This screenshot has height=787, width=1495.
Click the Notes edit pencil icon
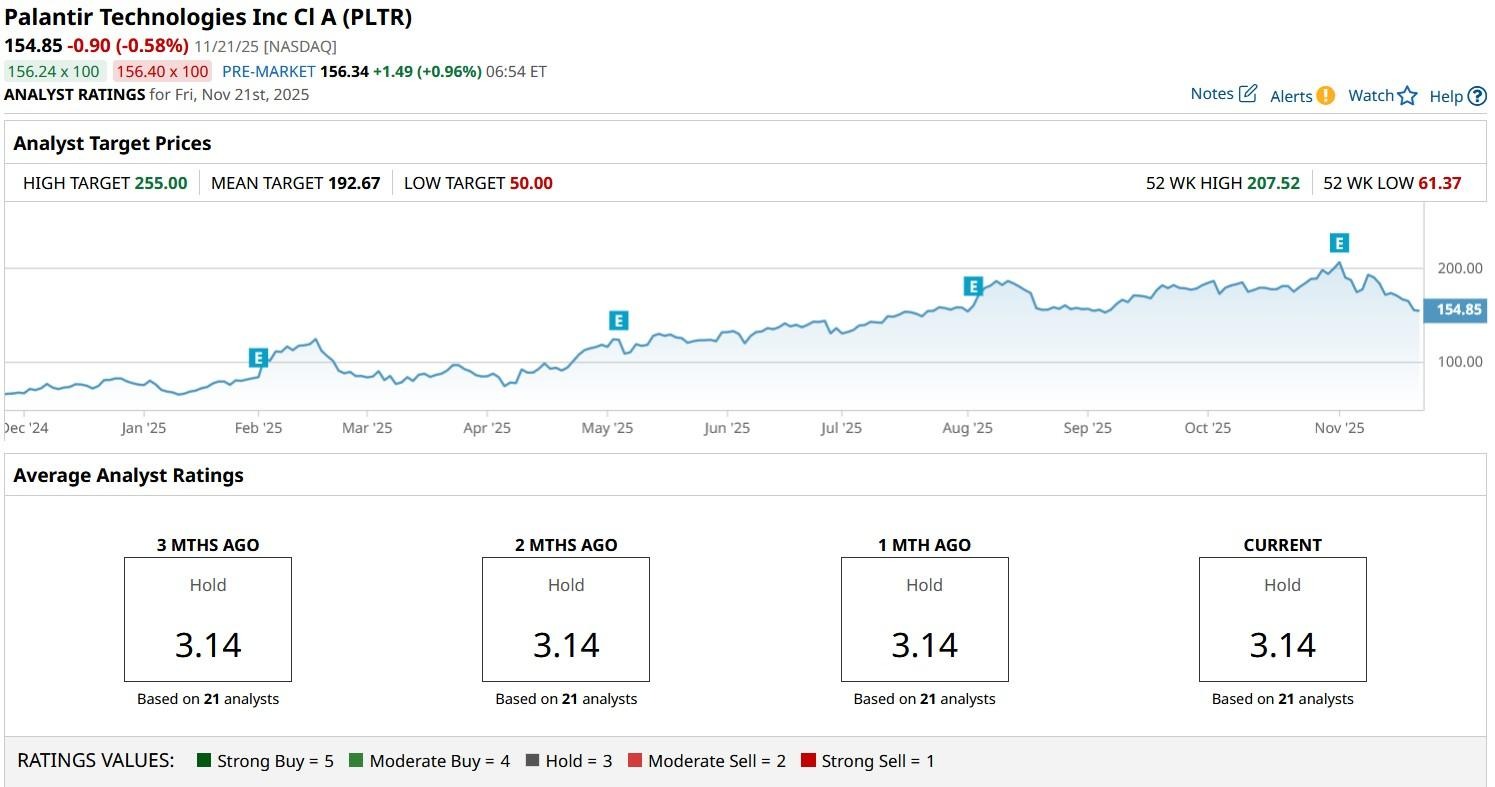click(1248, 94)
